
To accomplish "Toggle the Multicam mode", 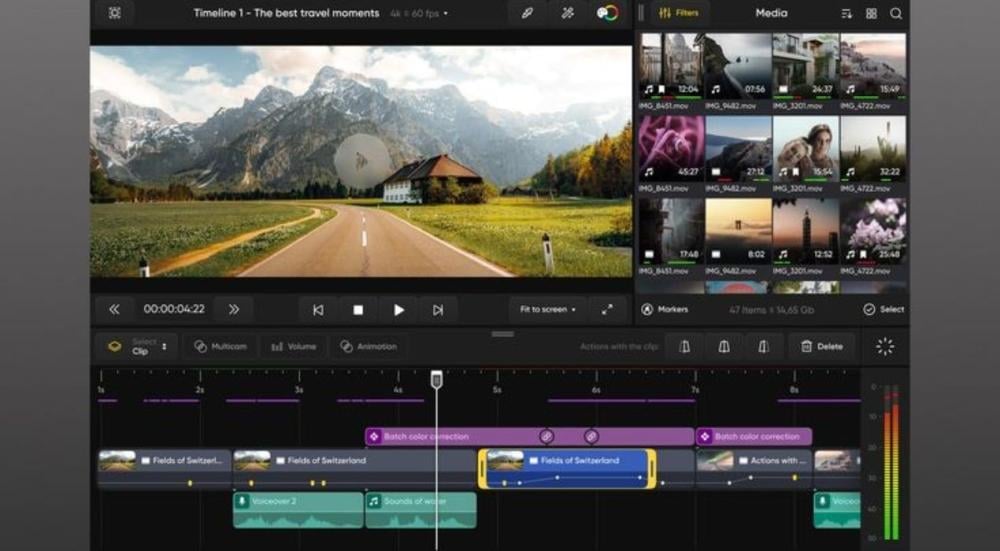I will click(x=220, y=346).
